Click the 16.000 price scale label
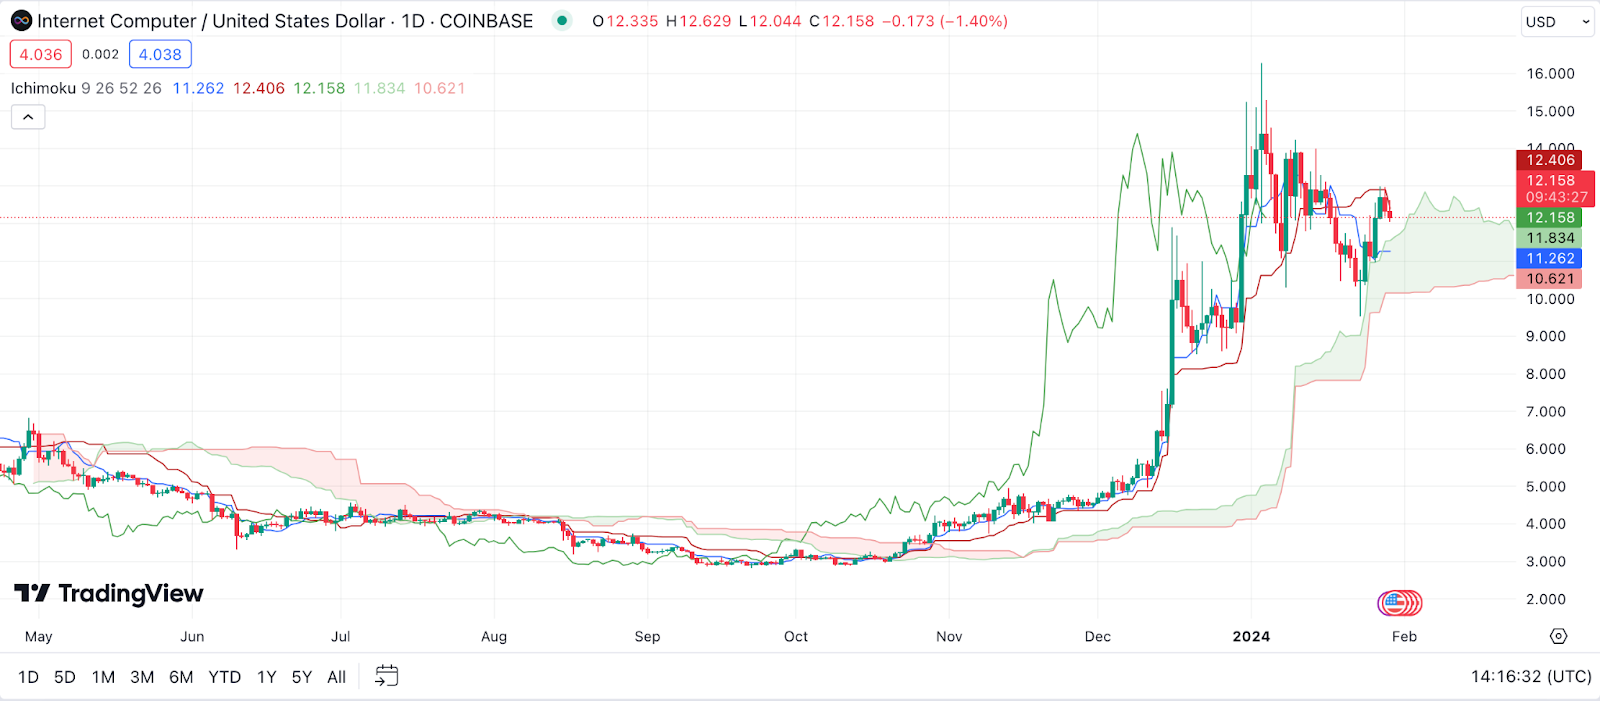The image size is (1600, 701). tap(1550, 74)
